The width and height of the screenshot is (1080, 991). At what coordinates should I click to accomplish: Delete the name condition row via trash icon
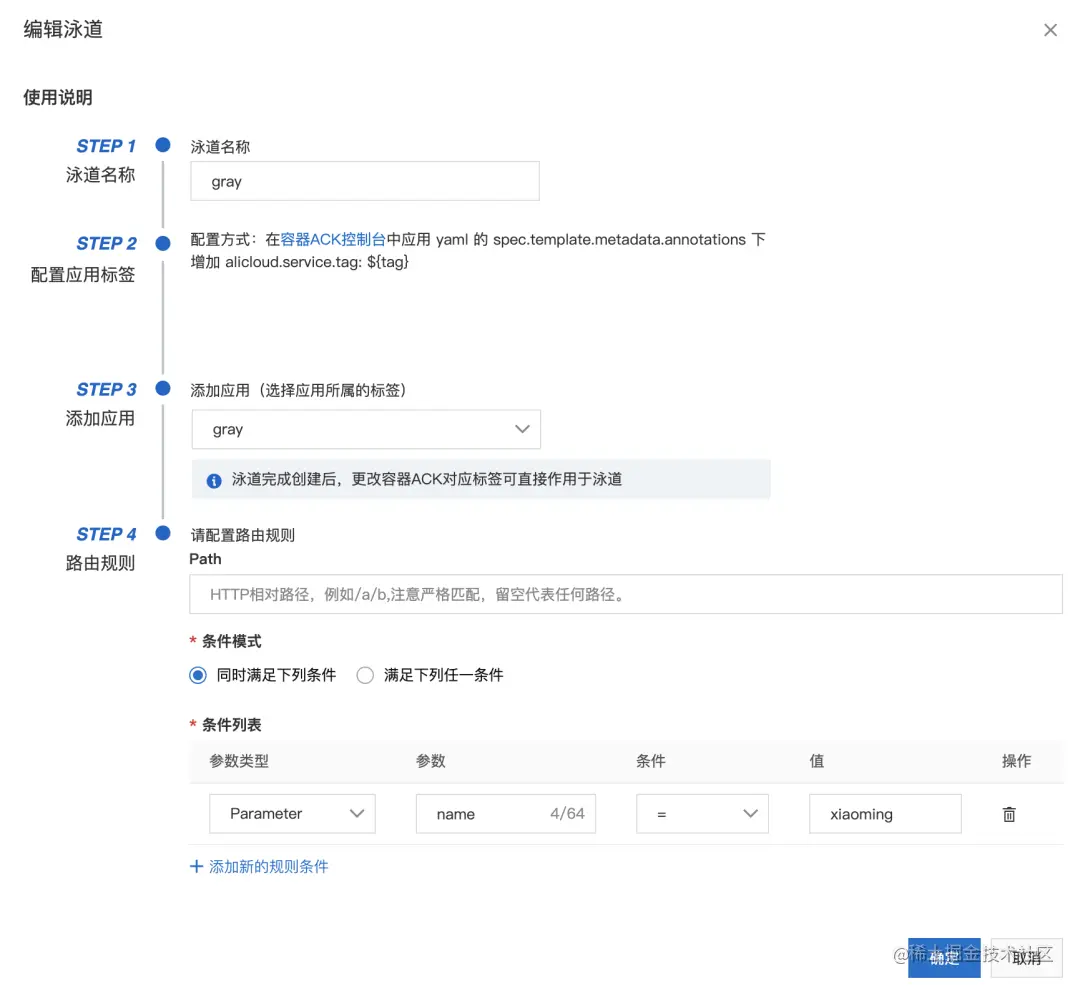click(1009, 814)
